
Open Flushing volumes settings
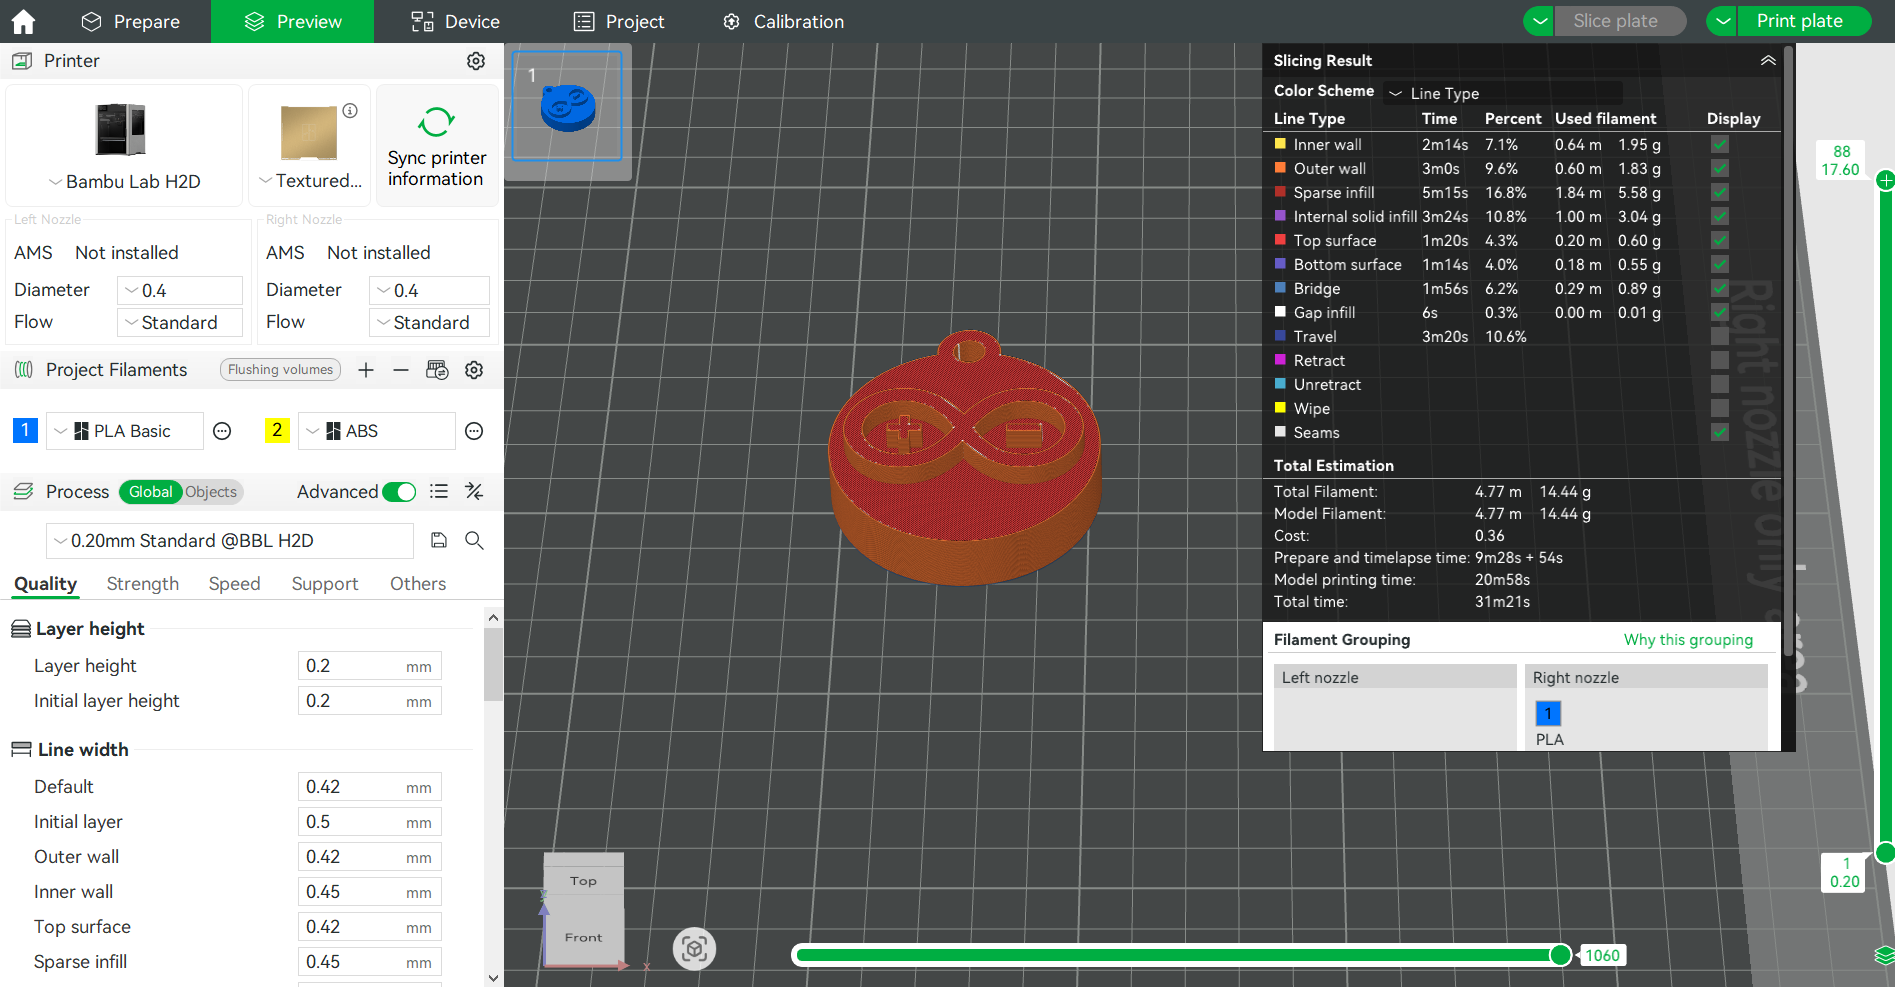click(x=280, y=370)
